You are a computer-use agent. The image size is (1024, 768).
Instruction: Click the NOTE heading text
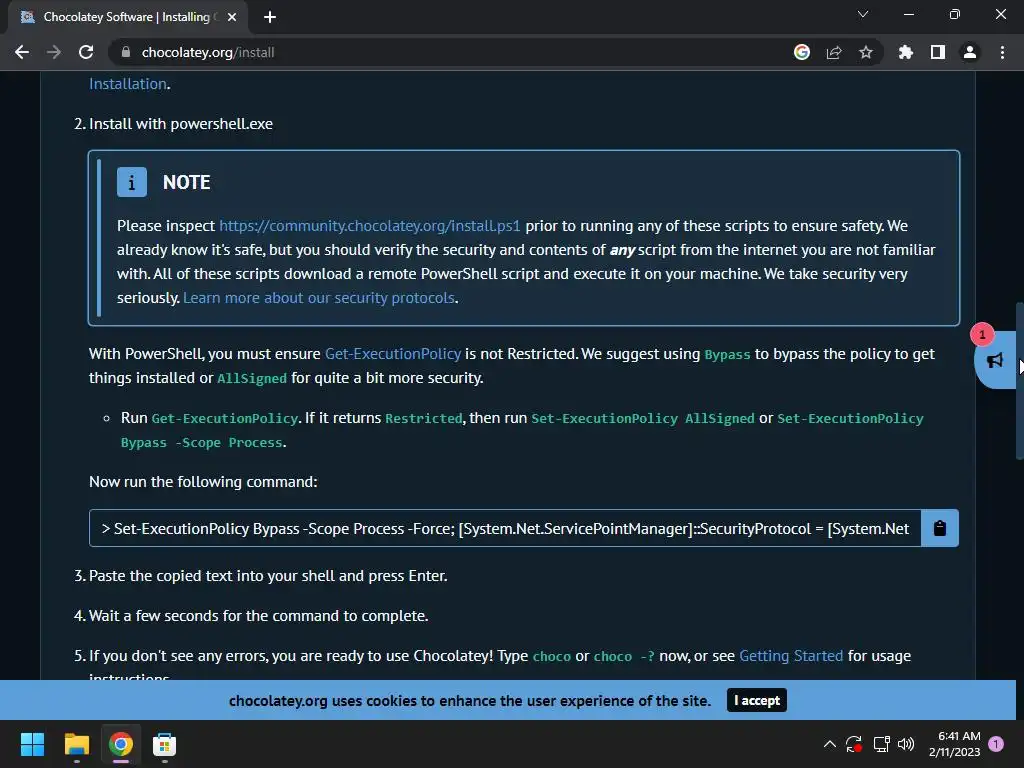click(187, 182)
